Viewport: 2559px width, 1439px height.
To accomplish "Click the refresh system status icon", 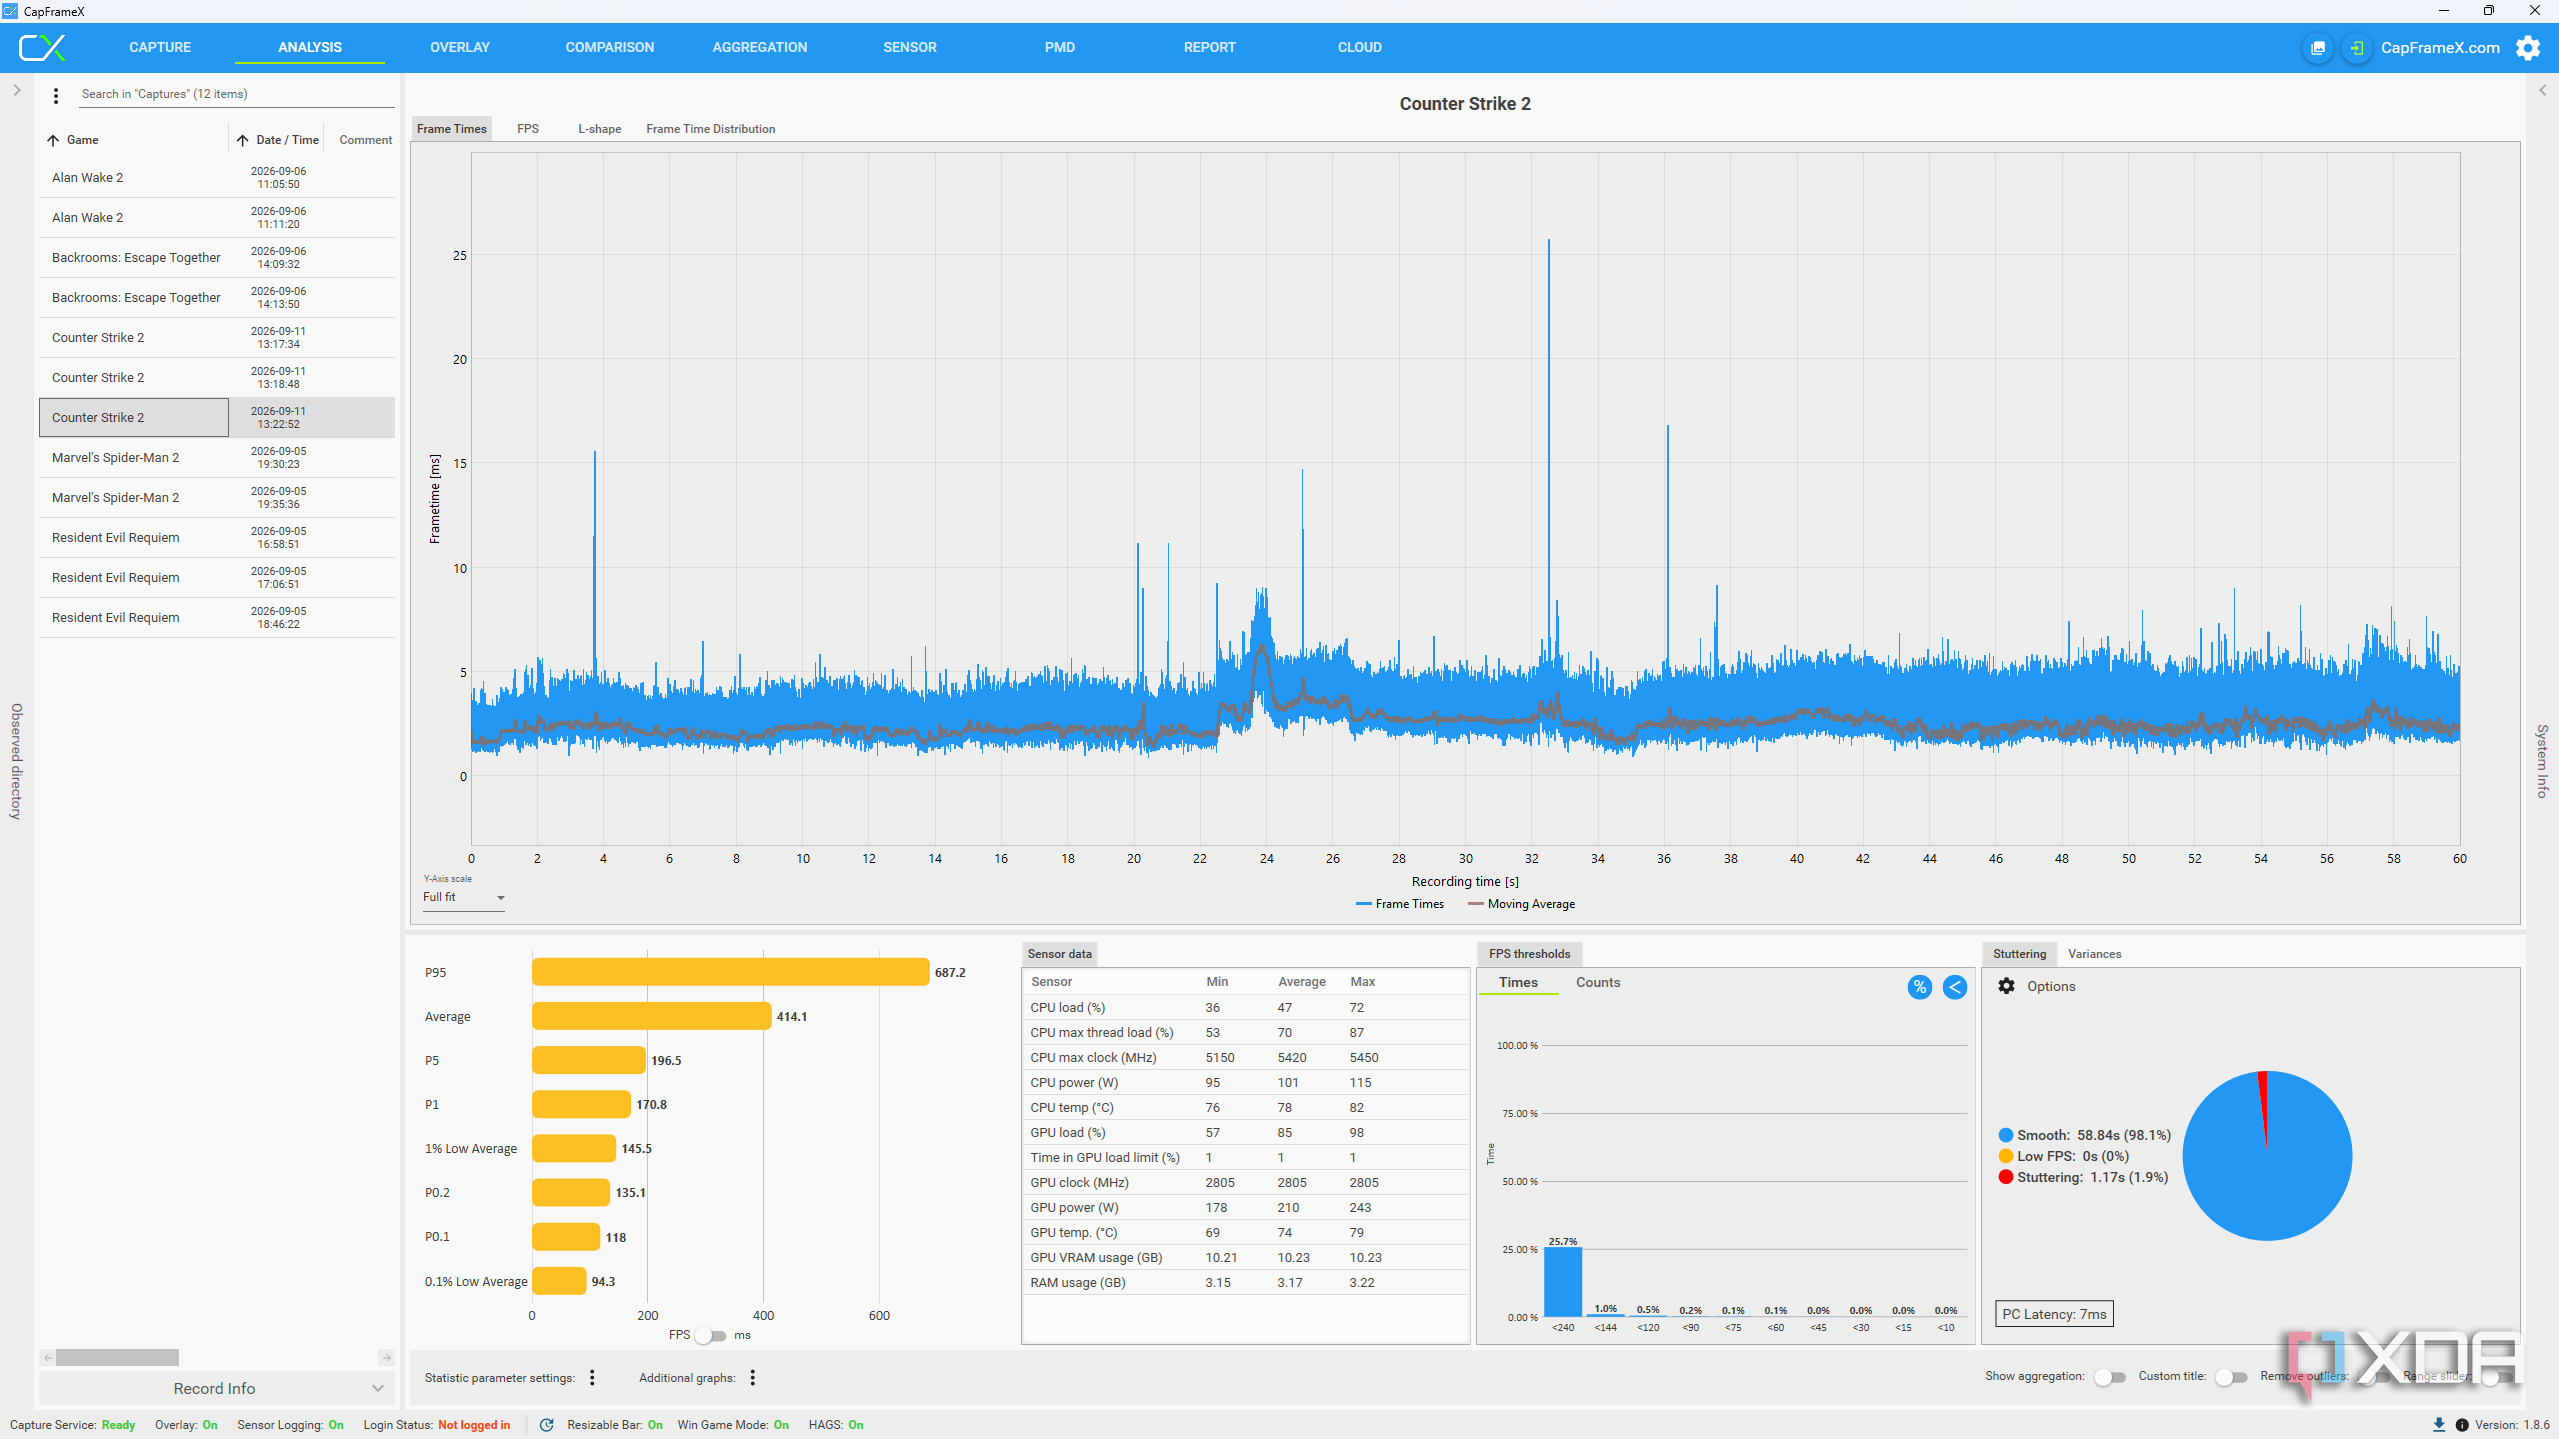I will (x=546, y=1425).
